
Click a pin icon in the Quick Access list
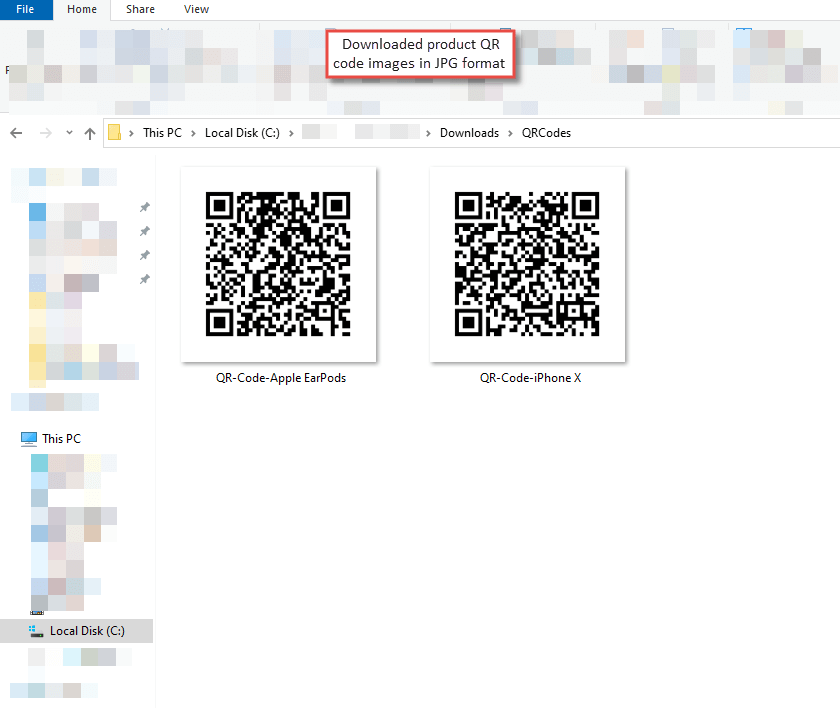click(144, 230)
